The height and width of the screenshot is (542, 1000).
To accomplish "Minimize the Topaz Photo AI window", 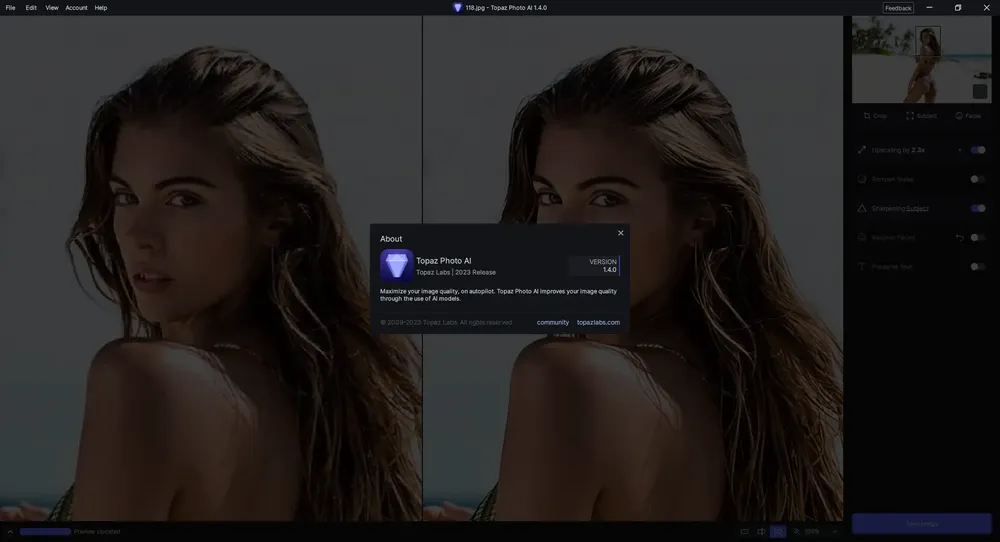I will click(929, 8).
